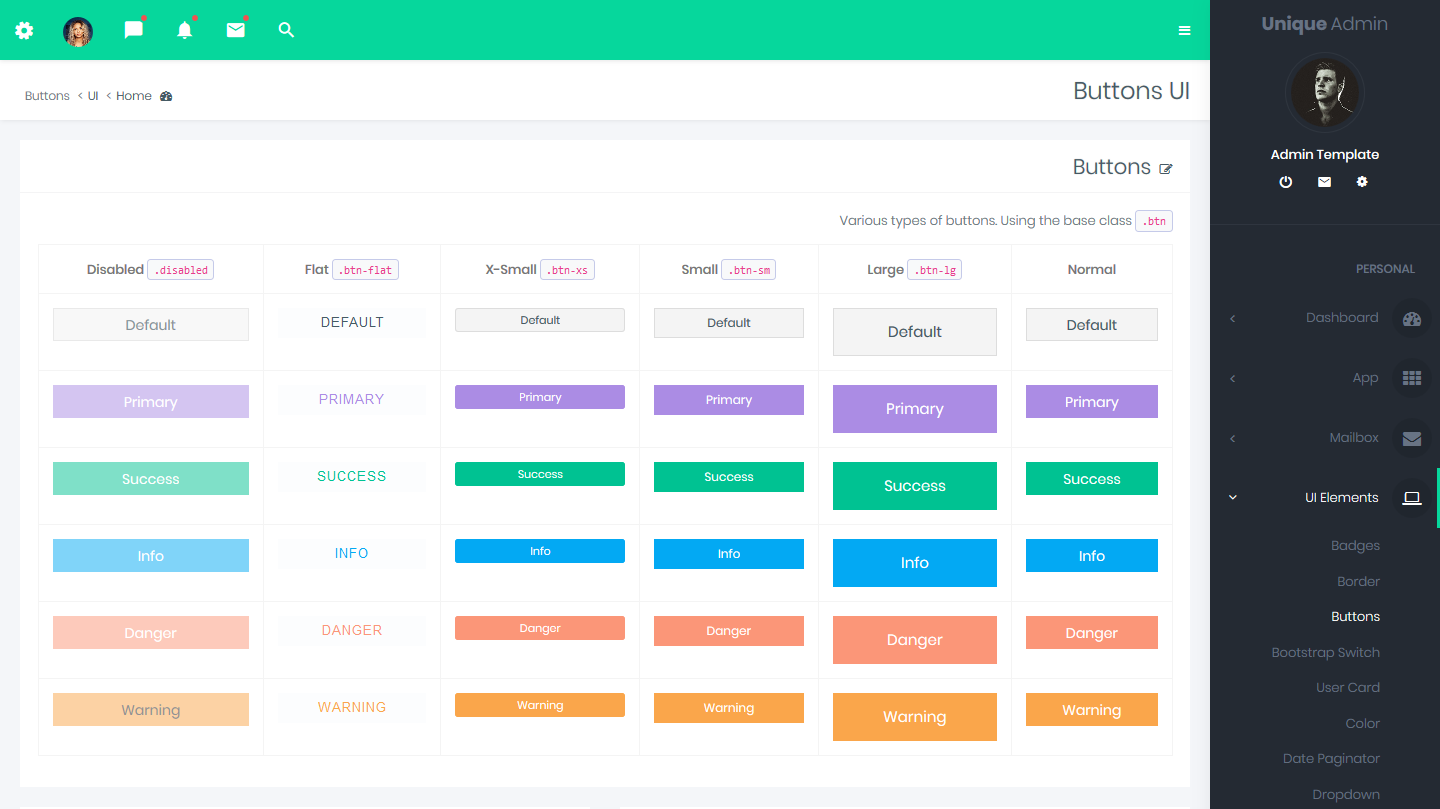Select the Dashboard speedometer icon in the sidebar
Screen dimensions: 1440x809
tap(1411, 318)
